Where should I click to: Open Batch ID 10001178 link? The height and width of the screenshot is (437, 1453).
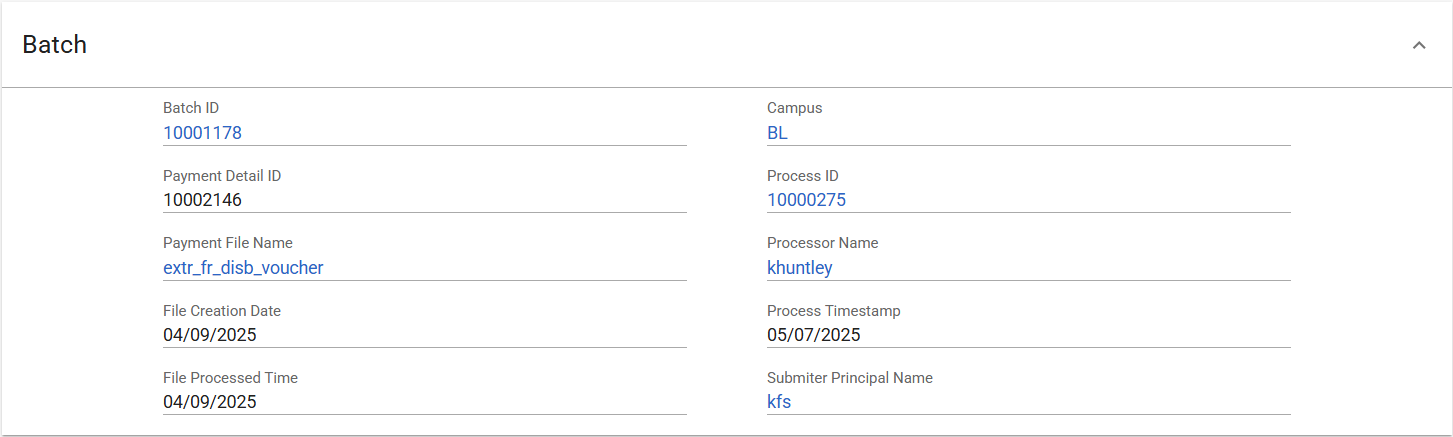click(202, 132)
